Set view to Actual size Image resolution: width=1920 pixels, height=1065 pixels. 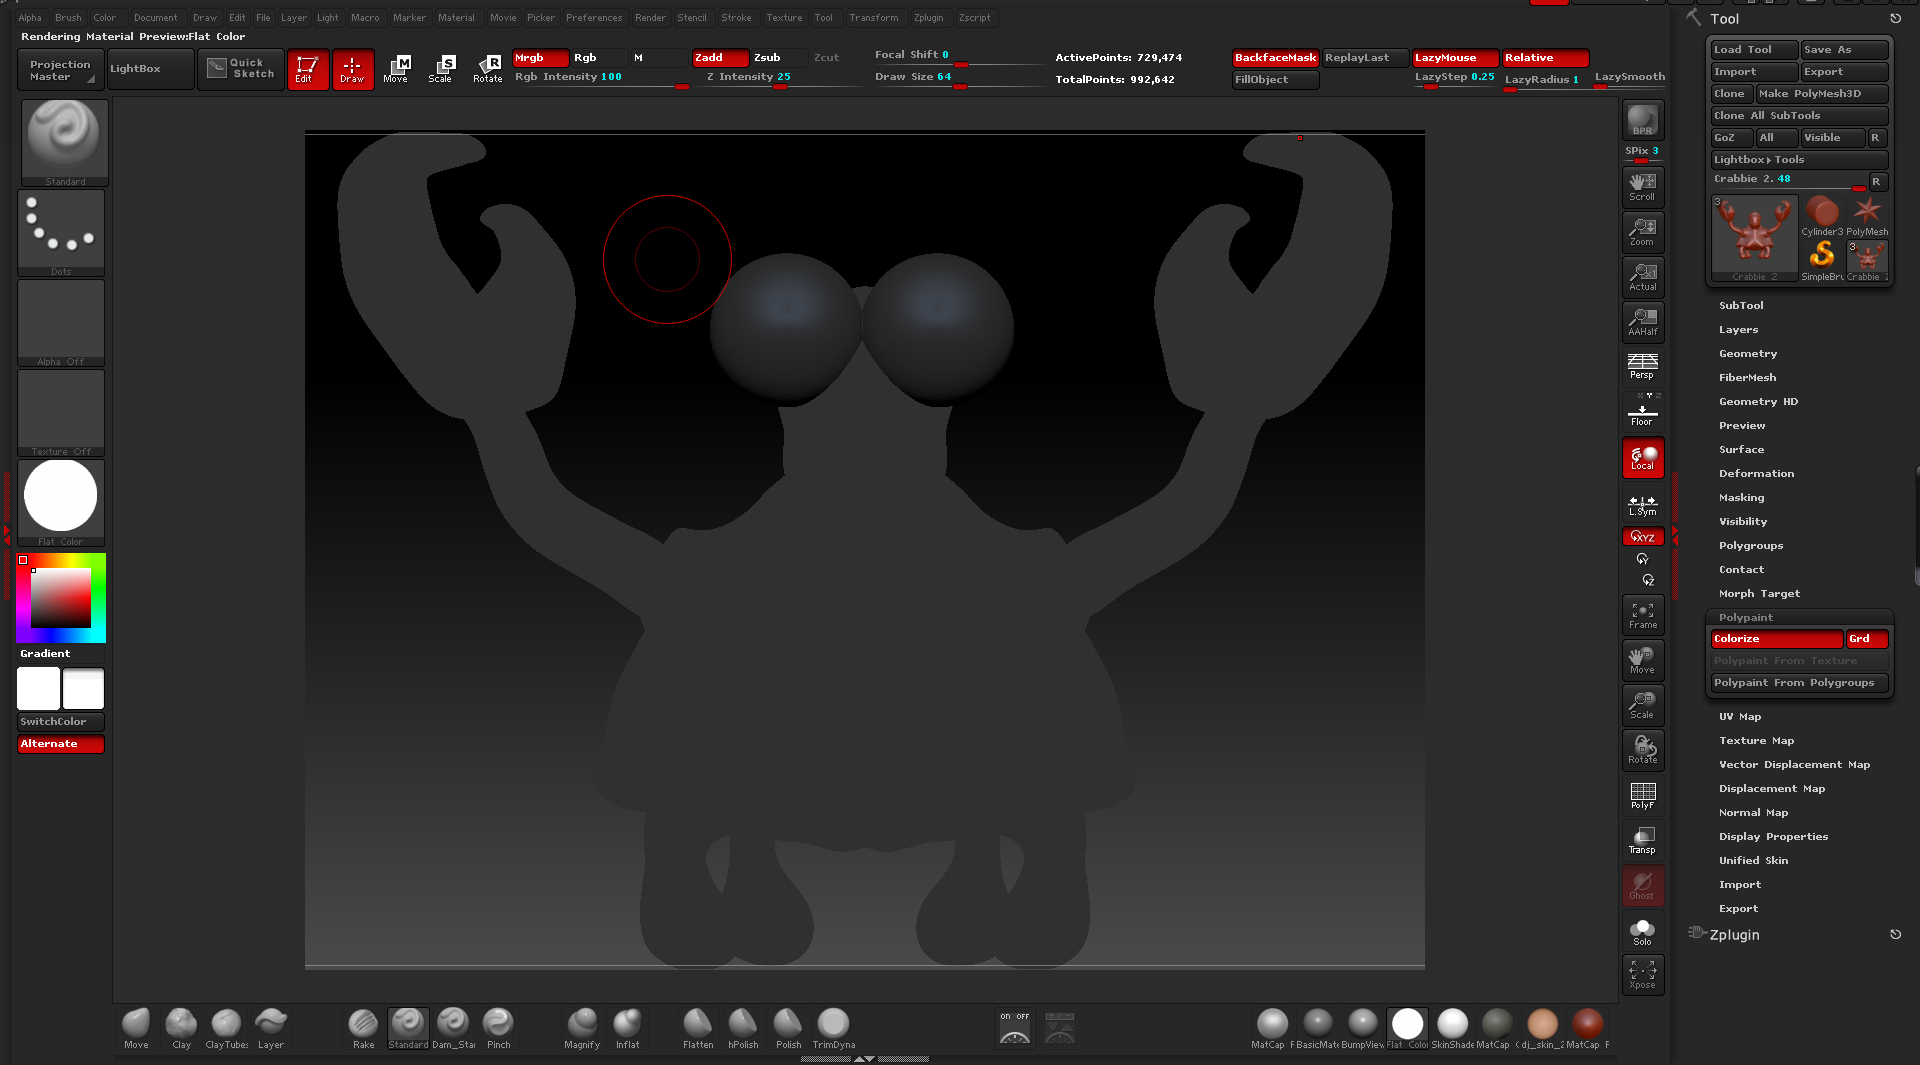click(1642, 277)
